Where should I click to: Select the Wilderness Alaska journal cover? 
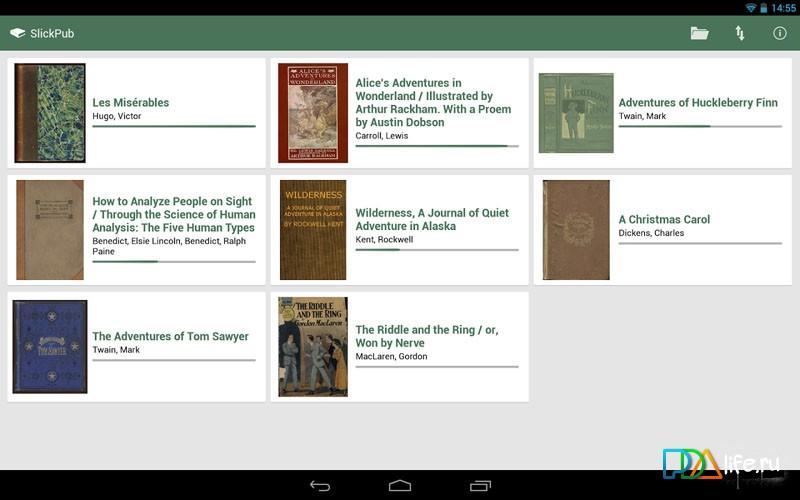tap(313, 230)
